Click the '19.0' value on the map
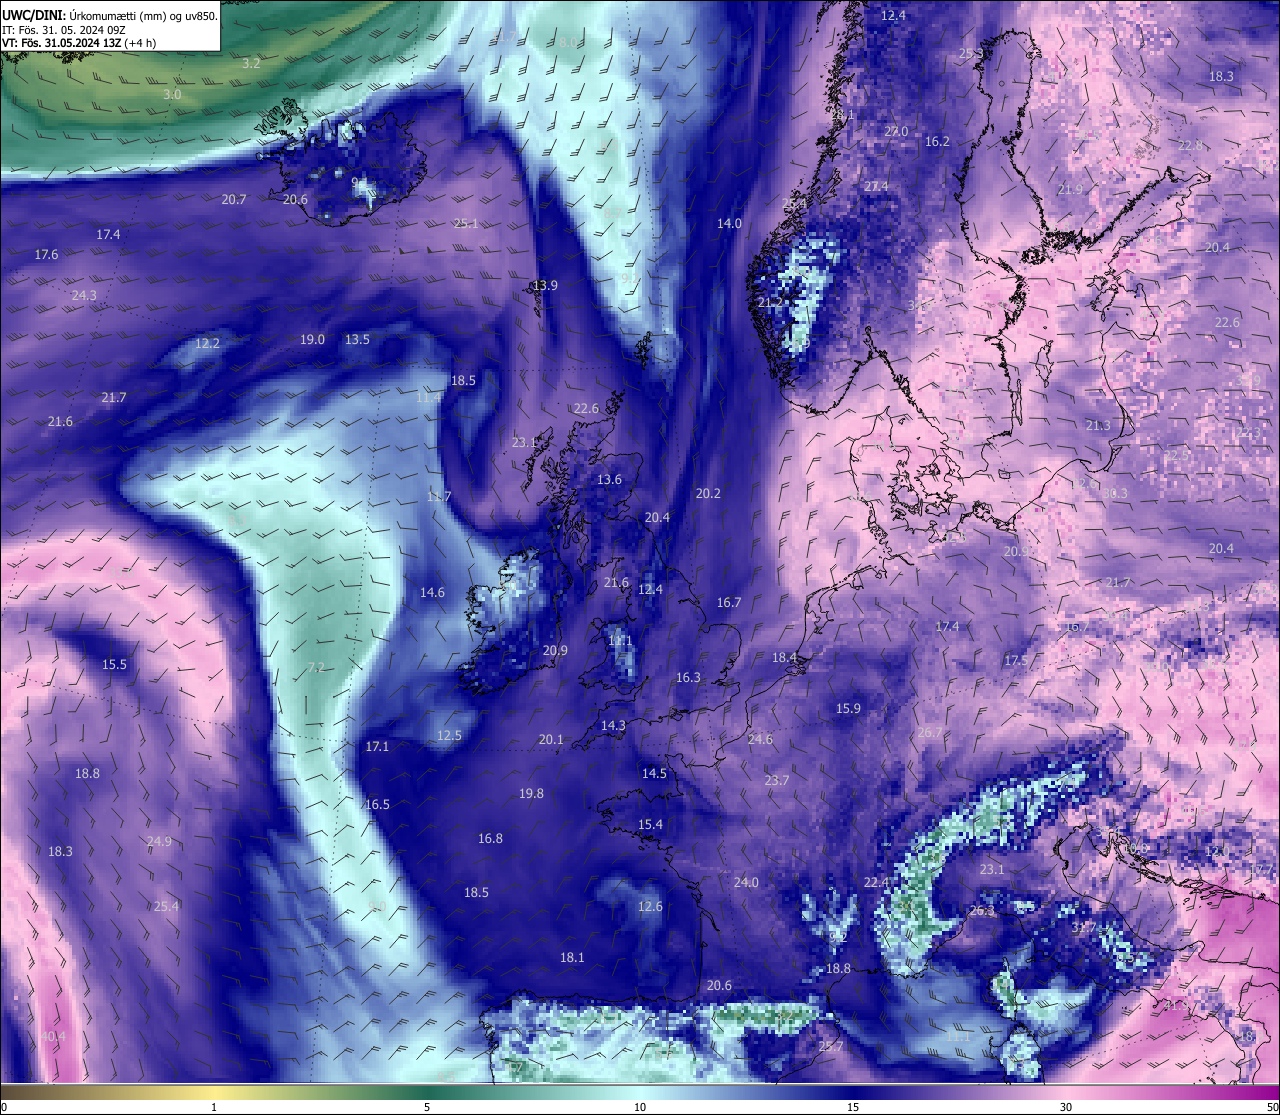 coord(312,340)
